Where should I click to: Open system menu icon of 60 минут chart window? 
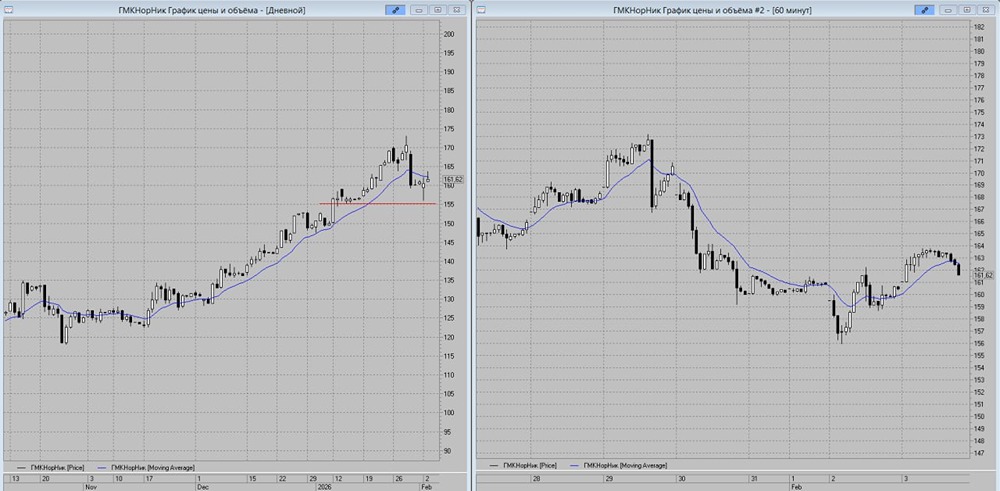click(x=482, y=10)
